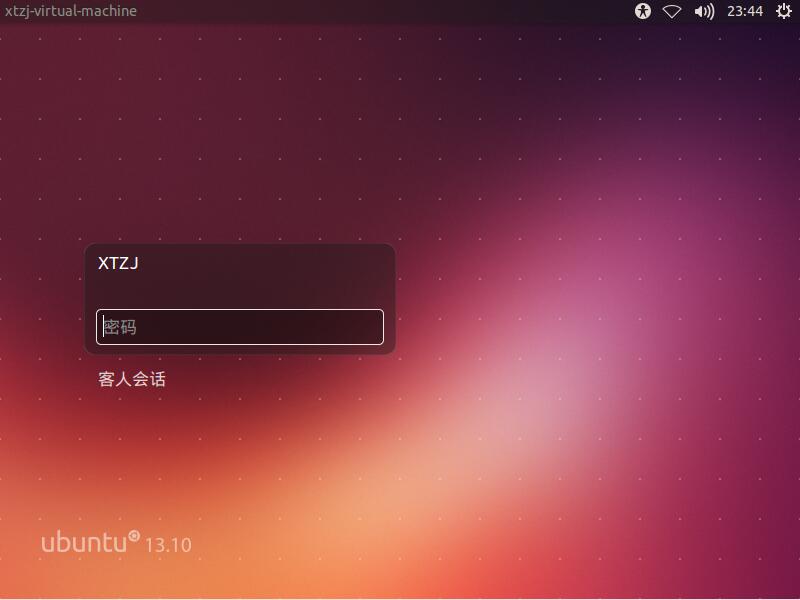This screenshot has height=600, width=800.
Task: Click the xtzj-virtual-machine hostname label
Action: [69, 11]
